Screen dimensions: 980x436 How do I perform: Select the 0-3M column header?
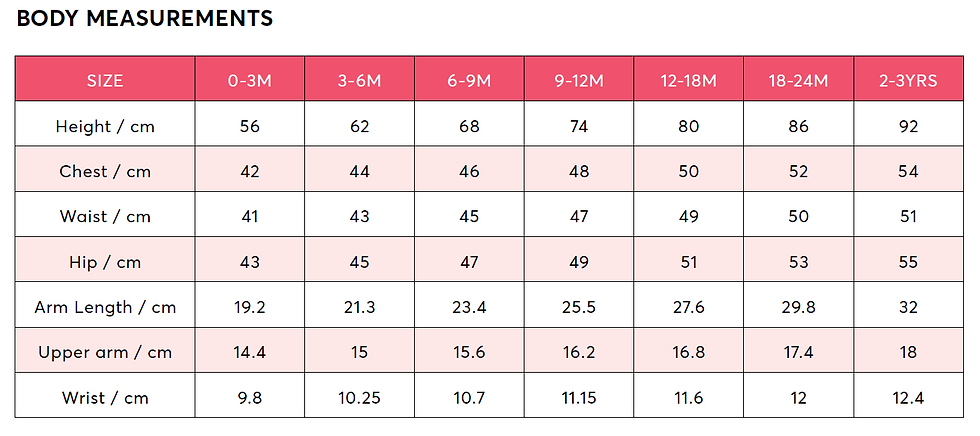pos(250,79)
